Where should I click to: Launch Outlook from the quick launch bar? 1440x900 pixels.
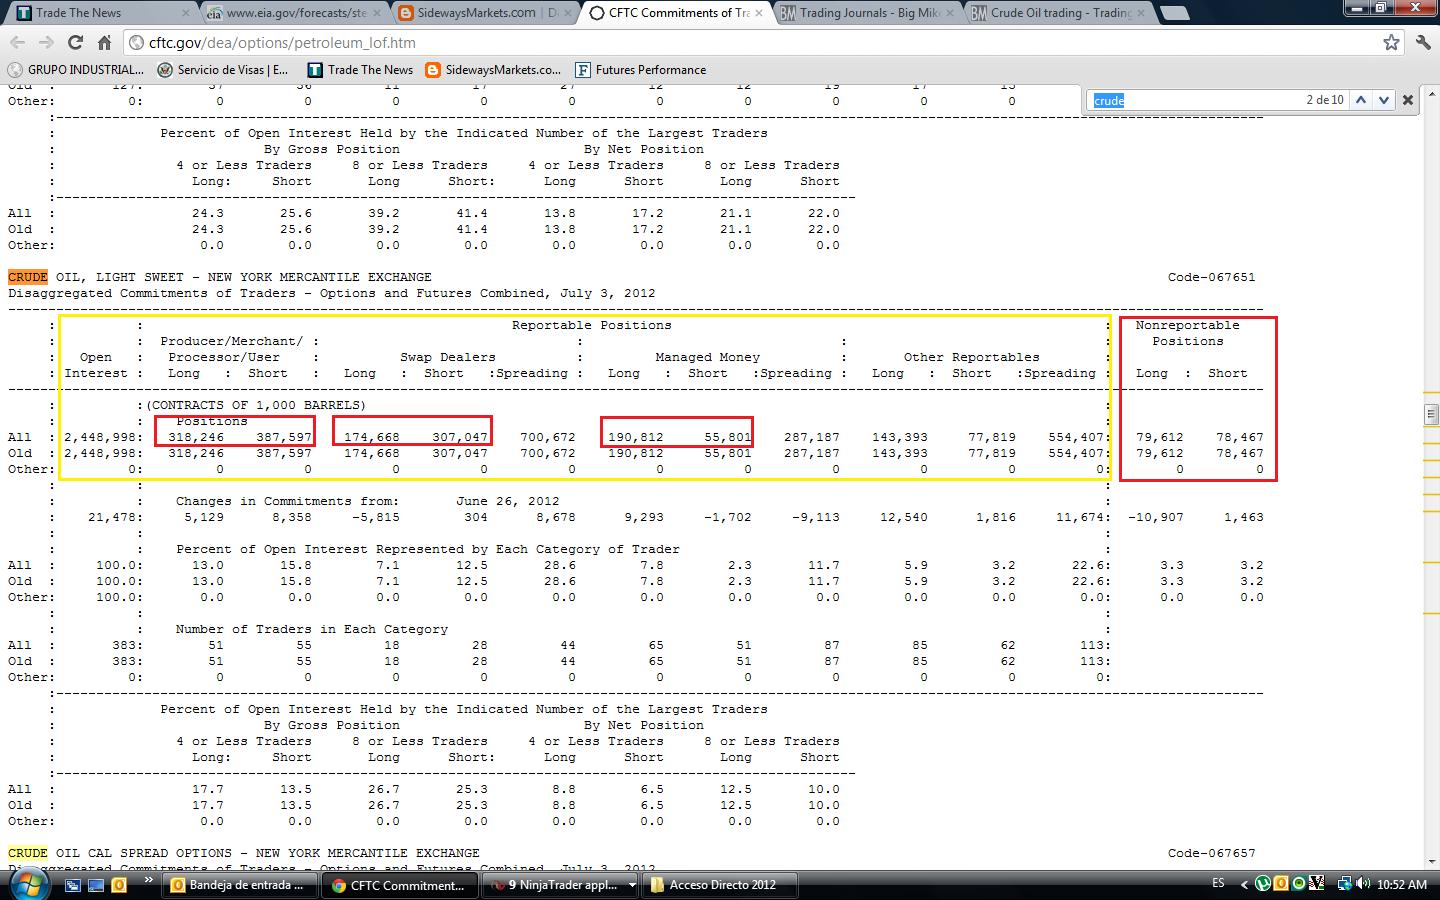119,885
